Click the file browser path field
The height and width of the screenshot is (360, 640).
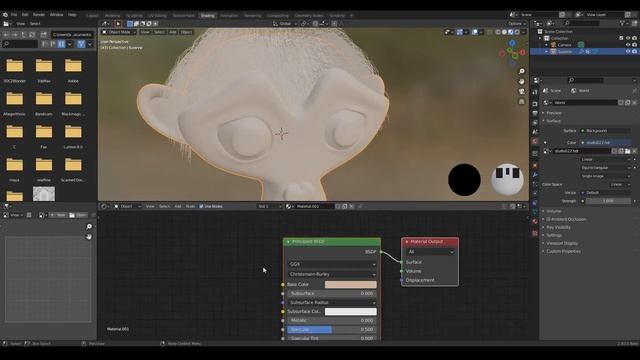[x=72, y=35]
